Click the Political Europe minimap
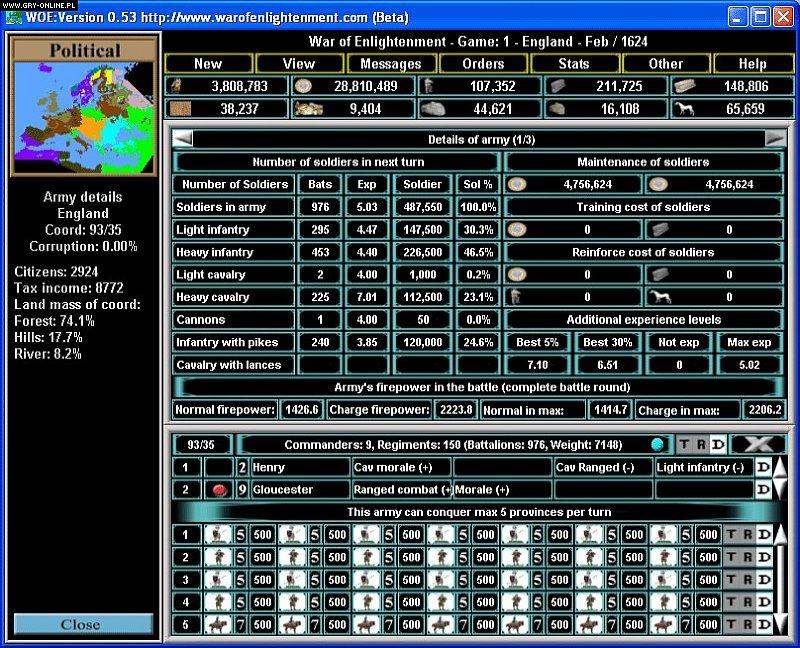The image size is (800, 648). 83,118
